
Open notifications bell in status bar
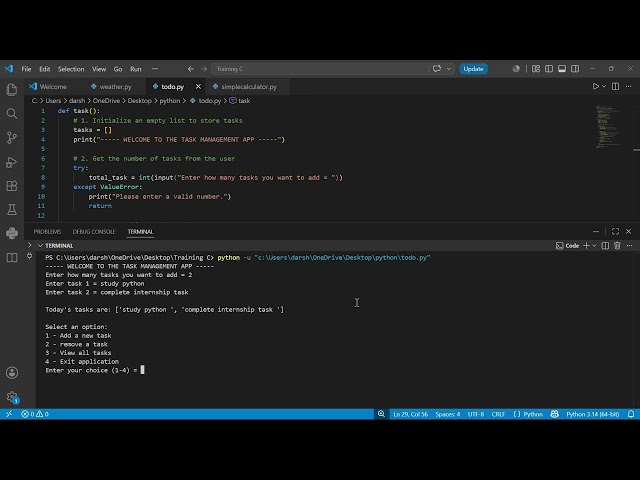(631, 414)
